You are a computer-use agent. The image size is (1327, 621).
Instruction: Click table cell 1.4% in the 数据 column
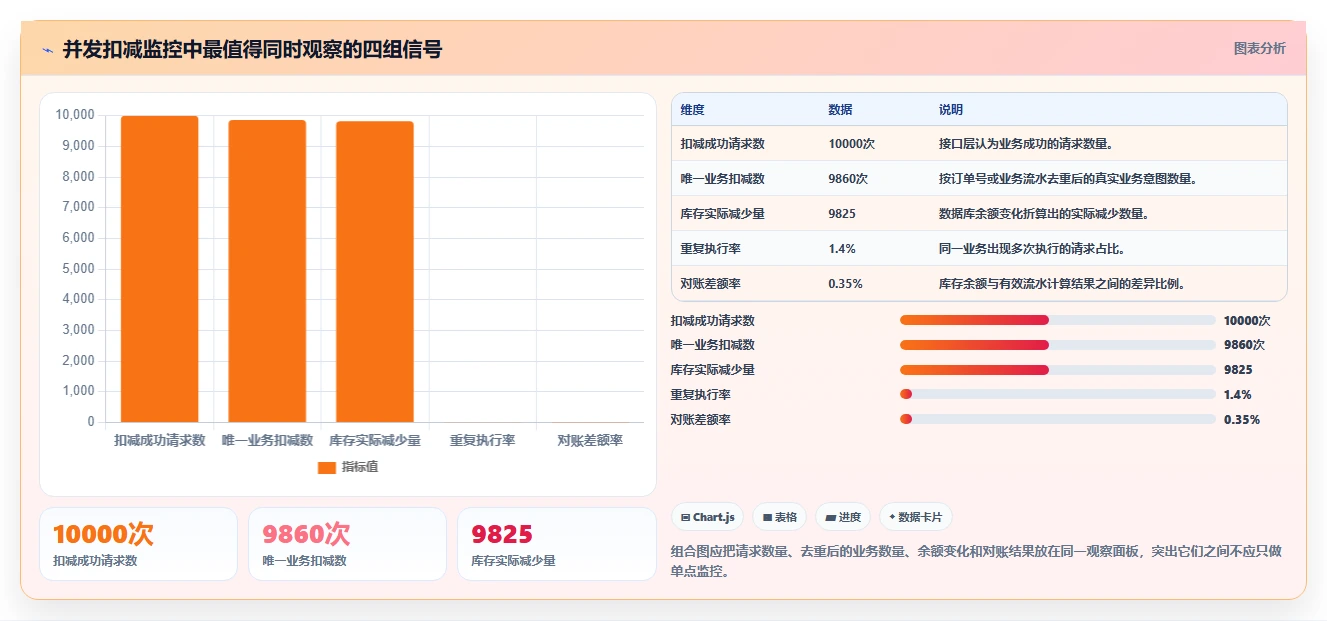pyautogui.click(x=842, y=249)
